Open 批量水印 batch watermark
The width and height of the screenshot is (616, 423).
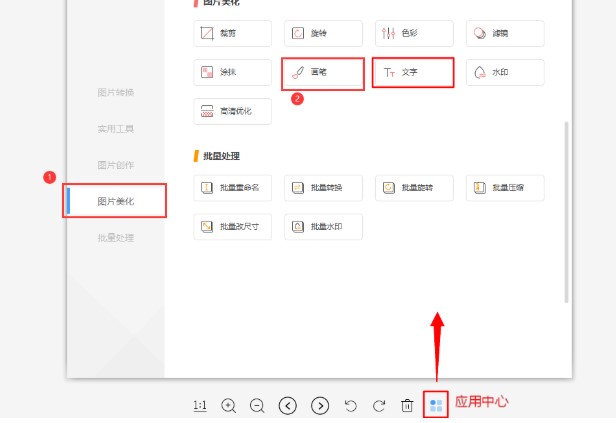pos(323,227)
